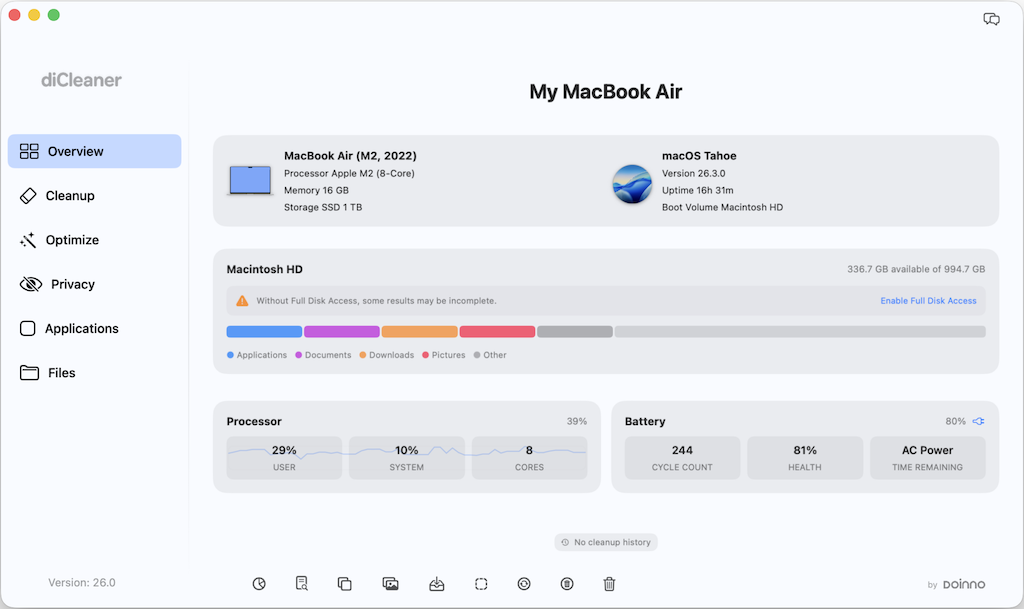Click the blue Applications storage bar segment
Viewport: 1024px width, 609px height.
click(264, 332)
